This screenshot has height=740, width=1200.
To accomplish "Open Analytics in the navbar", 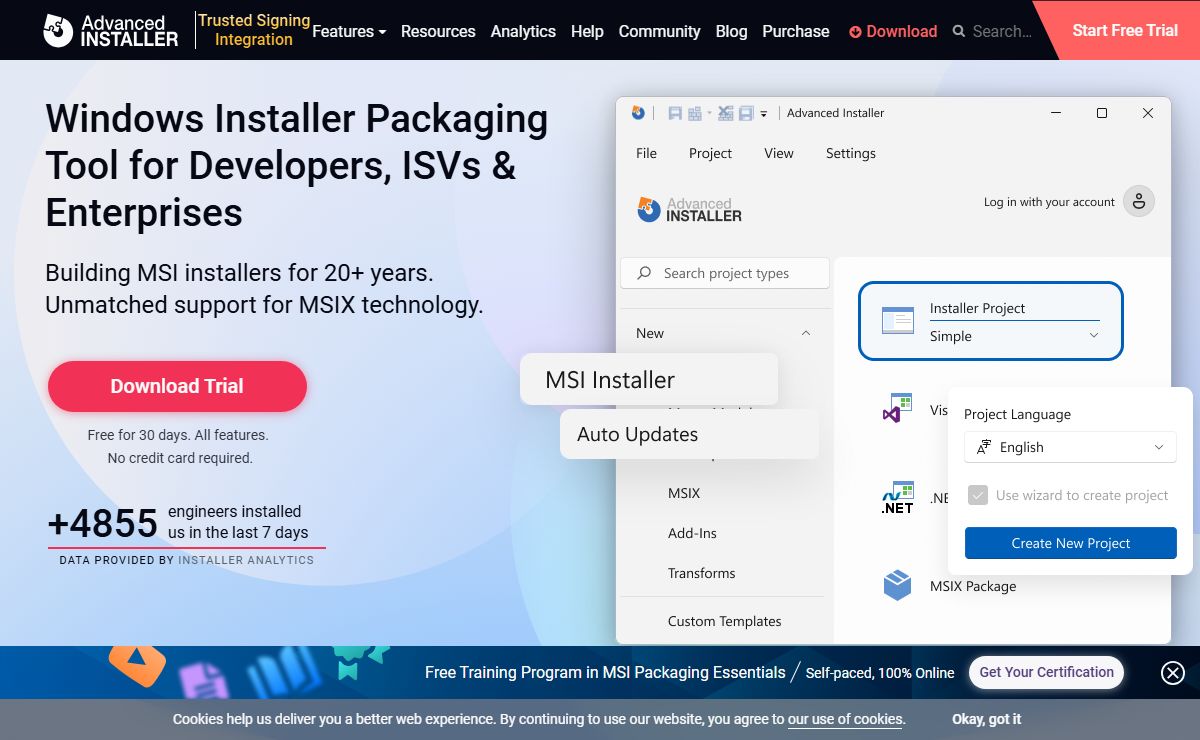I will [523, 31].
